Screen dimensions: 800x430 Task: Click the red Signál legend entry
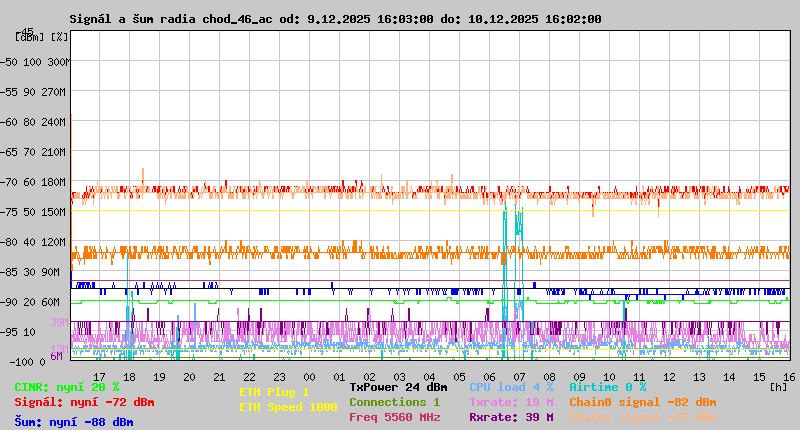[x=84, y=402]
